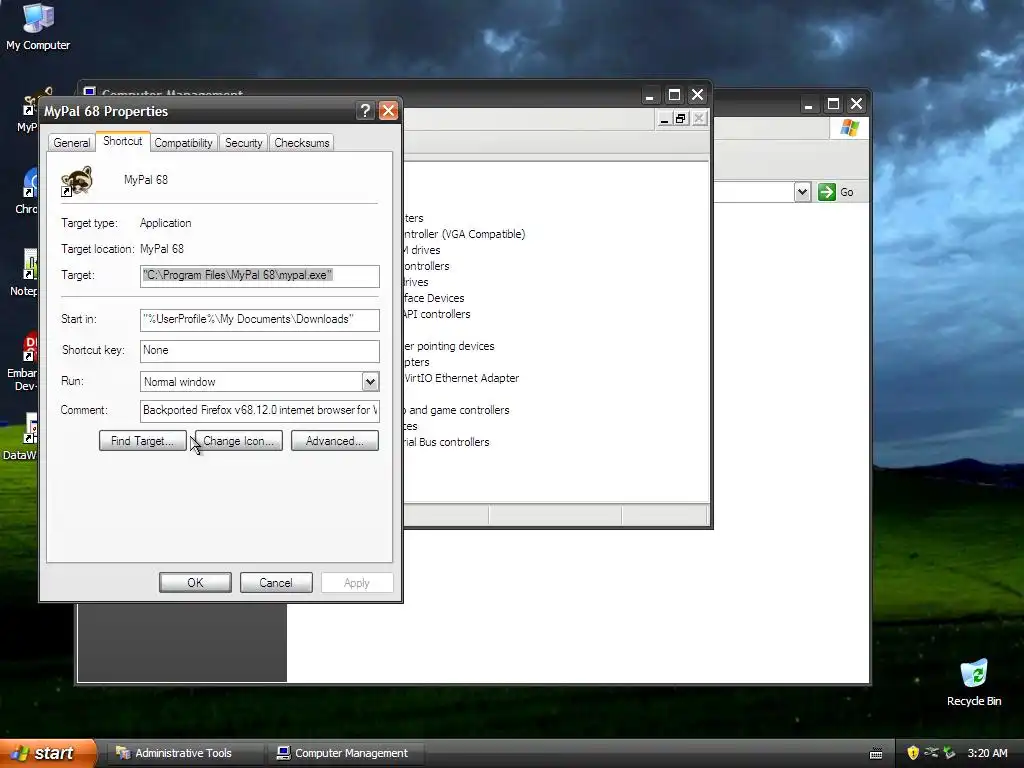Open the Embarcadero Dev desktop shortcut
This screenshot has width=1024, height=768.
pos(22,362)
